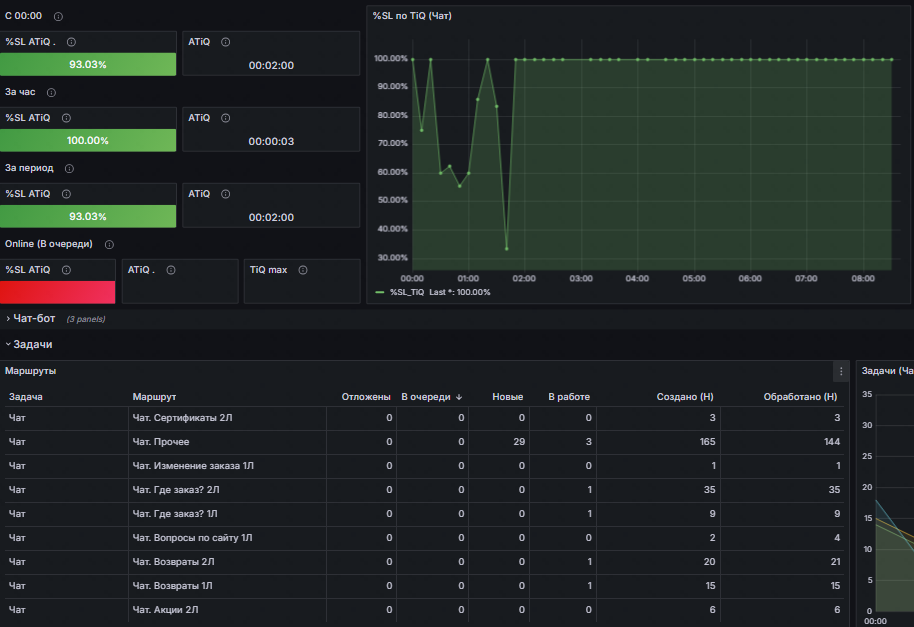Click info icon beside За период label
The image size is (914, 627).
pyautogui.click(x=69, y=169)
